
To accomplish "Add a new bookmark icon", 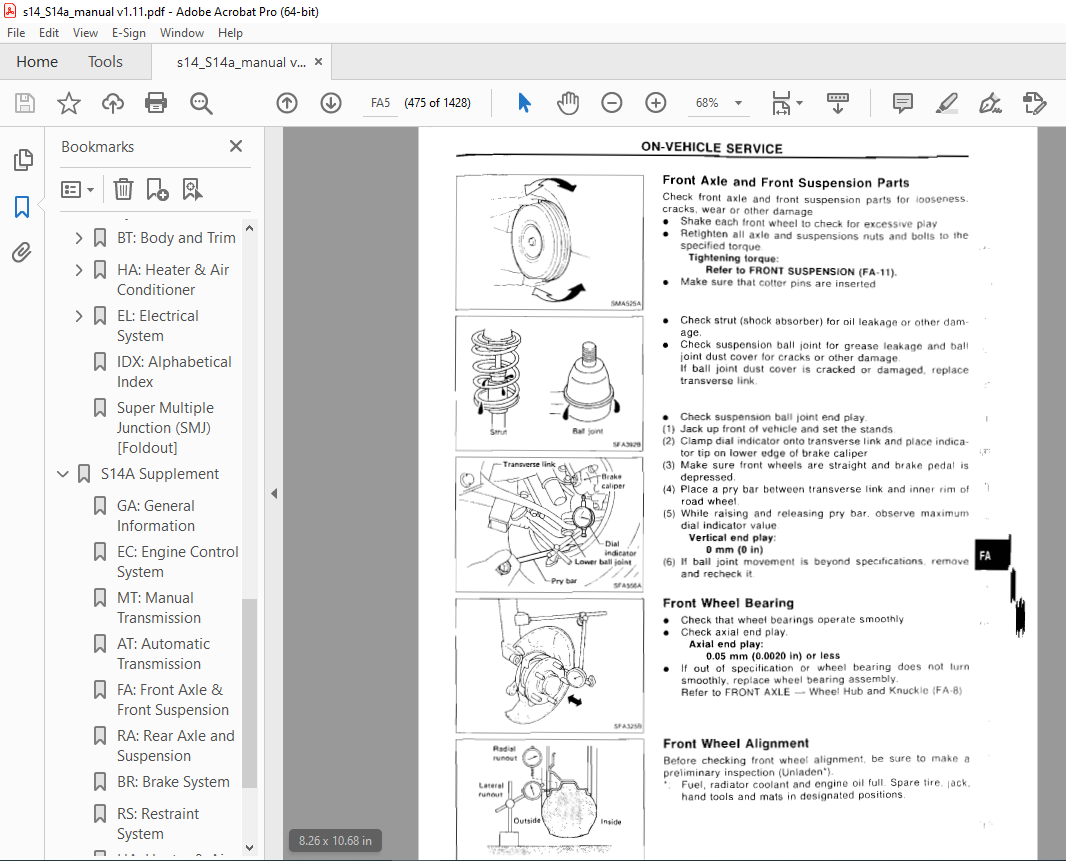I will click(157, 189).
